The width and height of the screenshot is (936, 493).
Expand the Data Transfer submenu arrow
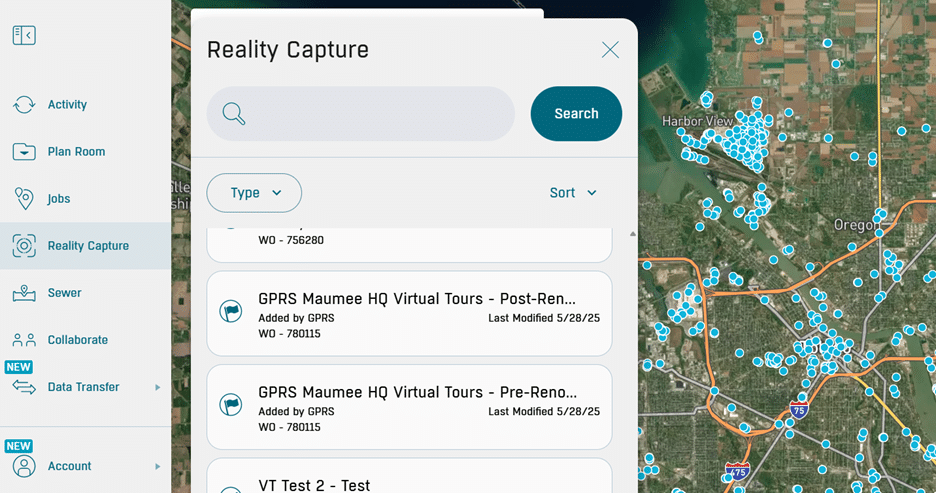(x=158, y=387)
